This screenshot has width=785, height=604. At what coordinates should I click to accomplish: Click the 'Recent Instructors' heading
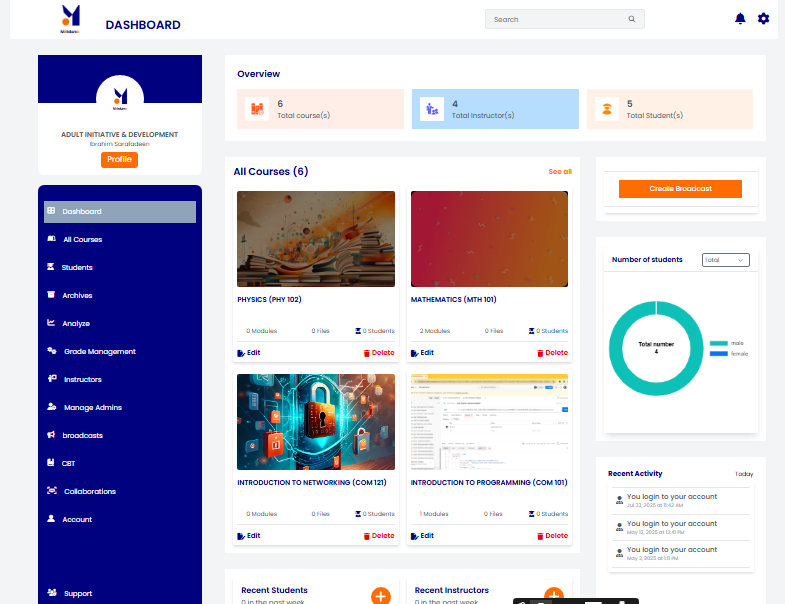coord(452,590)
